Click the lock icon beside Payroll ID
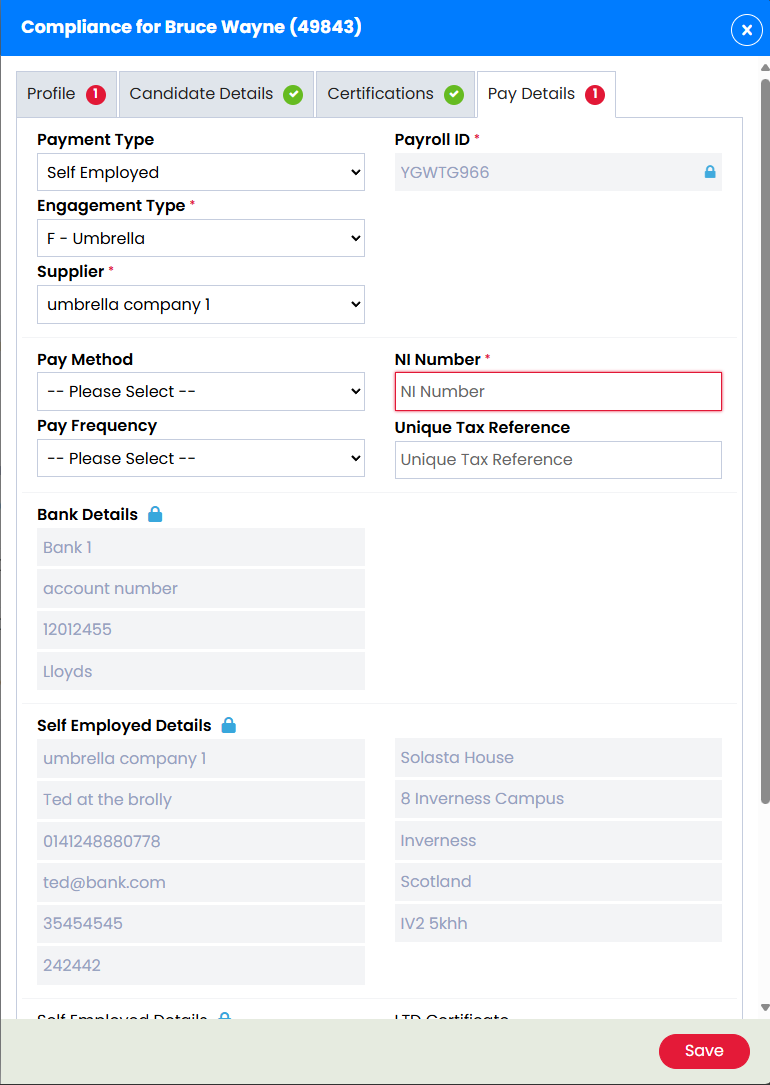The image size is (770, 1085). (710, 171)
